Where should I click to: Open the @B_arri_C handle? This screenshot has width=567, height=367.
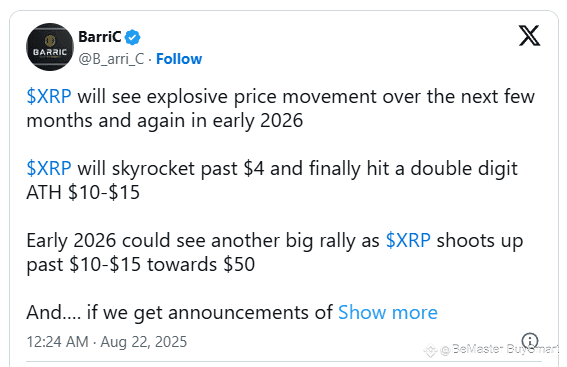pyautogui.click(x=111, y=59)
